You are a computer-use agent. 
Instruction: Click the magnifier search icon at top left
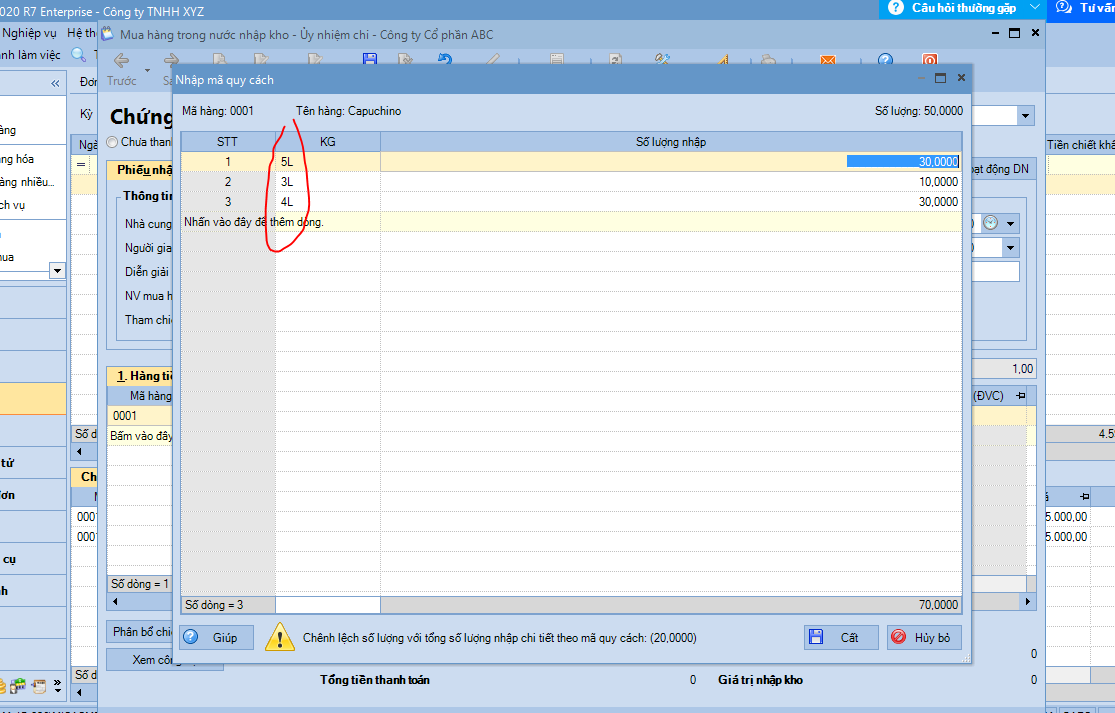pyautogui.click(x=78, y=54)
